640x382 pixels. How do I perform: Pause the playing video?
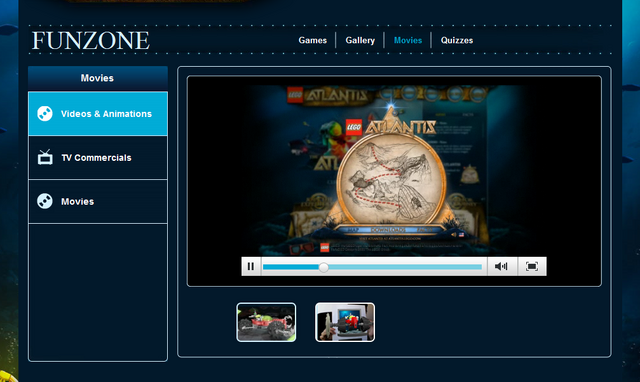tap(251, 267)
